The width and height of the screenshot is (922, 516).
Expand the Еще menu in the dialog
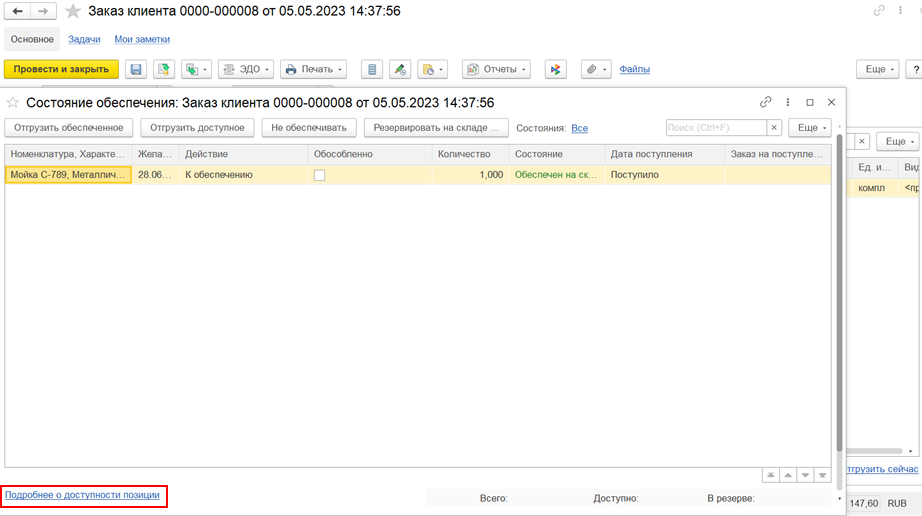point(809,128)
